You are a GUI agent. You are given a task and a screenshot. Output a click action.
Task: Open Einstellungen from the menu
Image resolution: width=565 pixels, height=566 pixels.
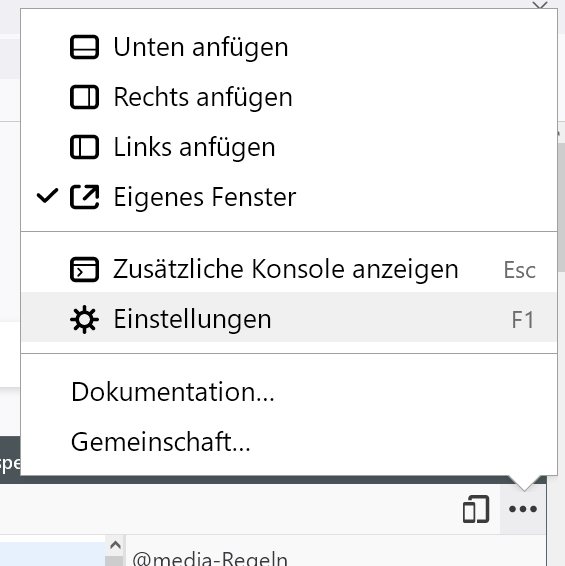[289, 319]
